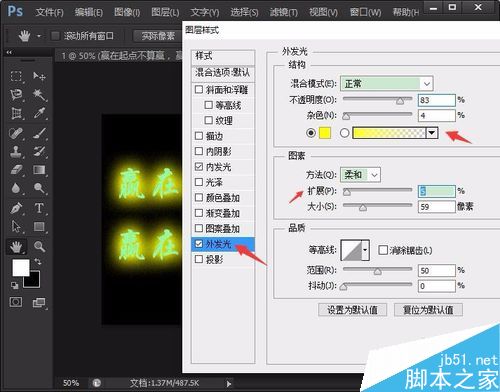Screen dimensions: 500x392
Task: Enable 内阴影 checkbox
Action: (x=199, y=151)
